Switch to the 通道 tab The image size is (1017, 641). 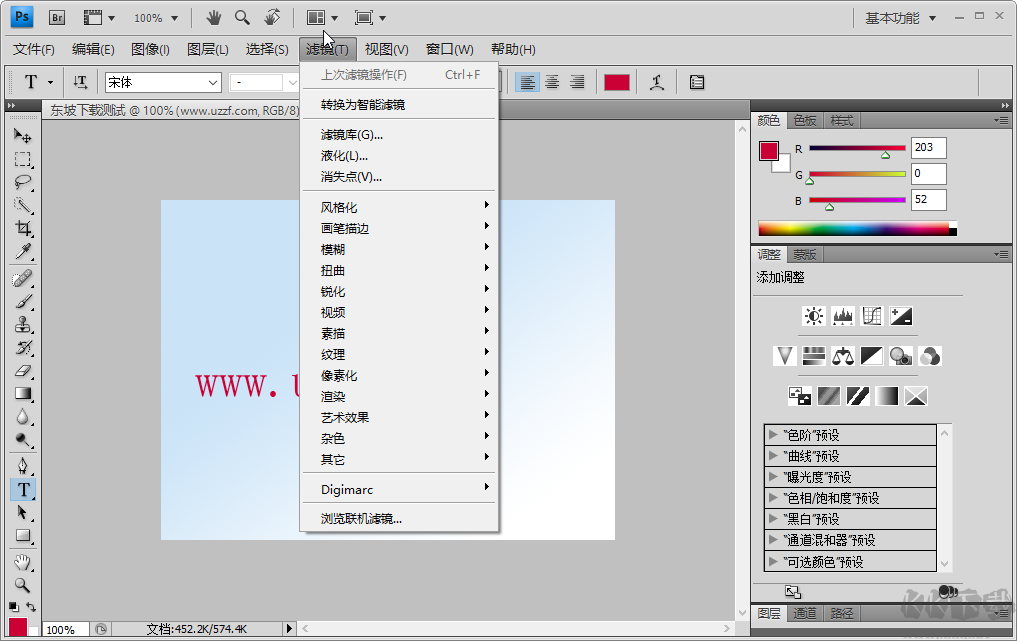(805, 614)
